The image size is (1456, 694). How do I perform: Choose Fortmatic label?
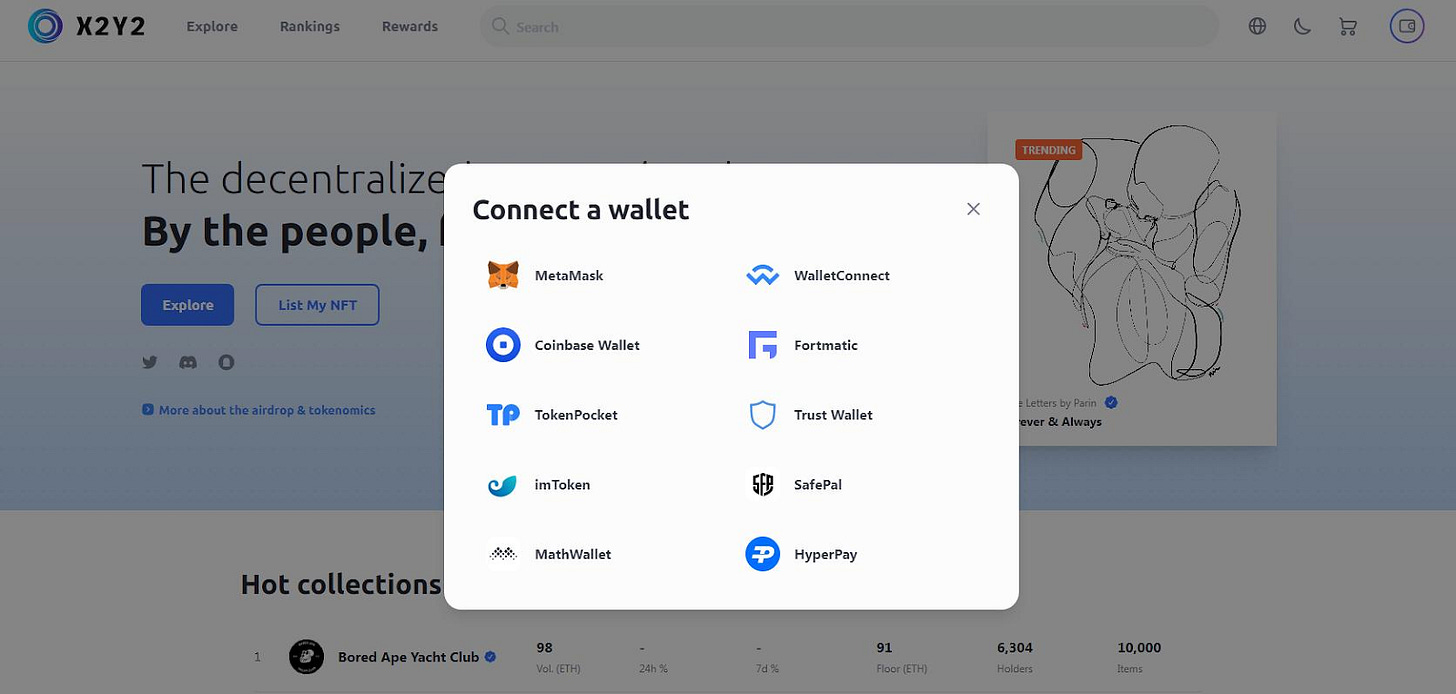coord(826,345)
